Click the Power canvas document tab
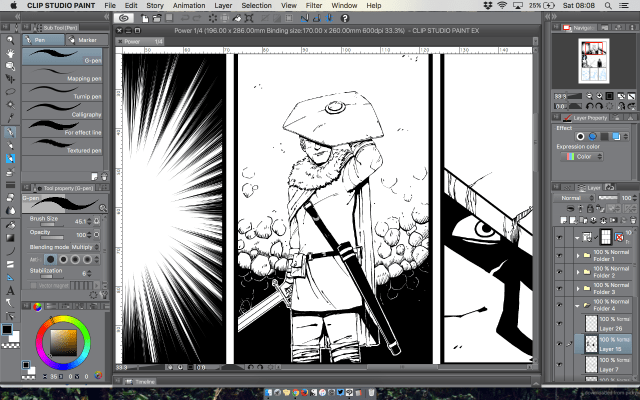Screen dimensions: 640x400 pyautogui.click(x=132, y=42)
